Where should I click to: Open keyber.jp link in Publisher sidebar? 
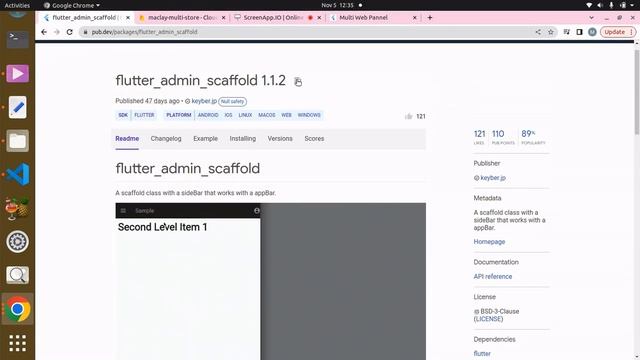coord(493,178)
